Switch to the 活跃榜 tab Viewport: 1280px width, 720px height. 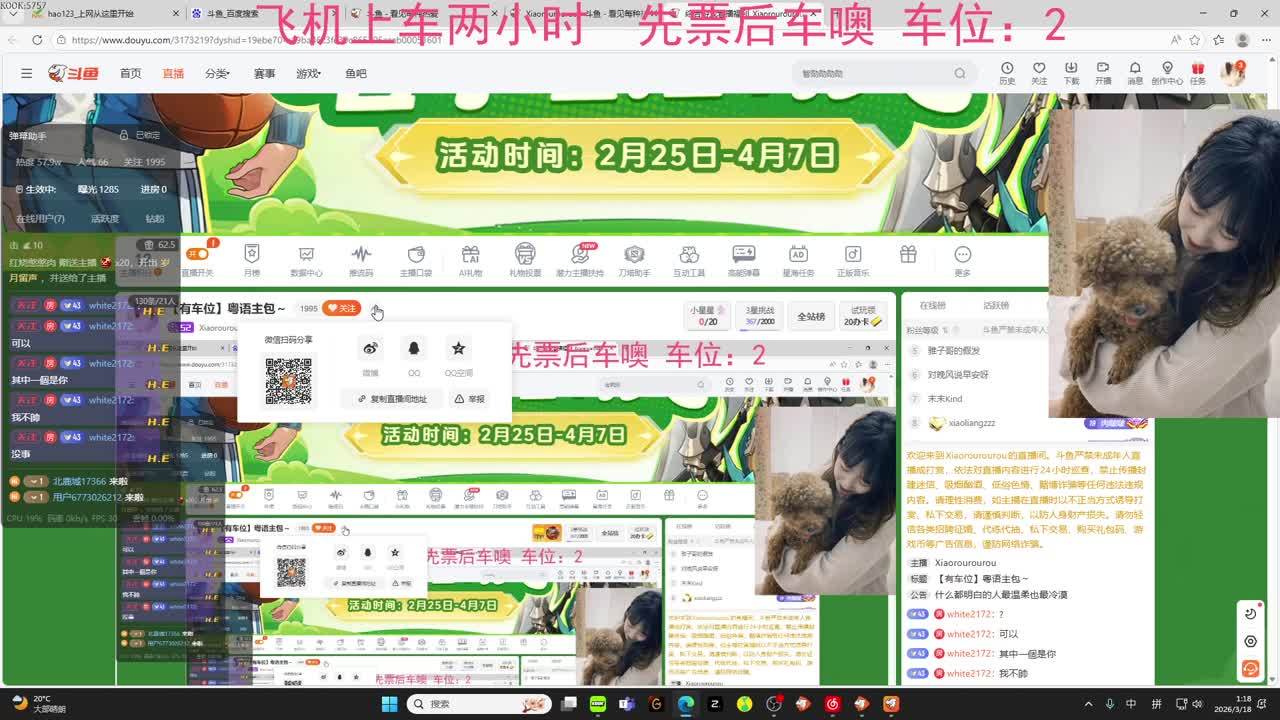[996, 305]
